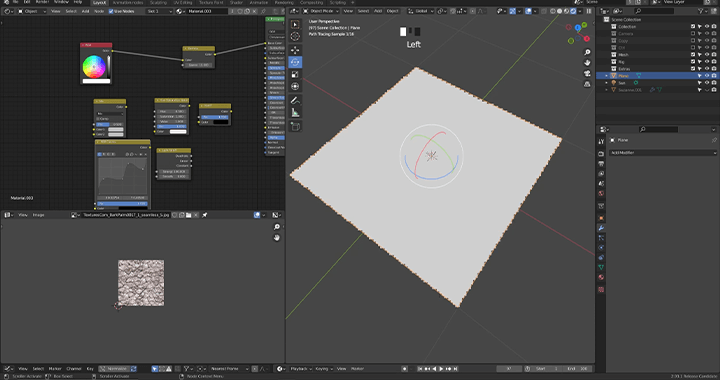This screenshot has height=380, width=720.
Task: Open the Slot 1 material slot dropdown
Action: pyautogui.click(x=159, y=11)
